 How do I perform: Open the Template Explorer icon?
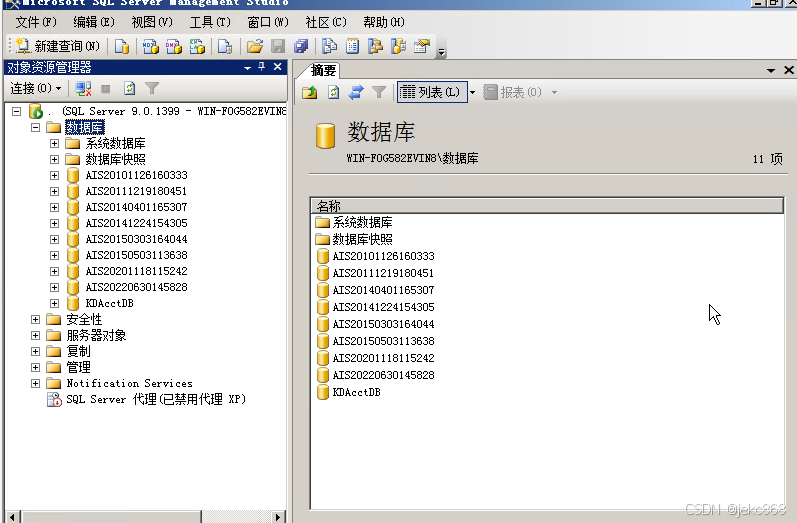(x=398, y=46)
